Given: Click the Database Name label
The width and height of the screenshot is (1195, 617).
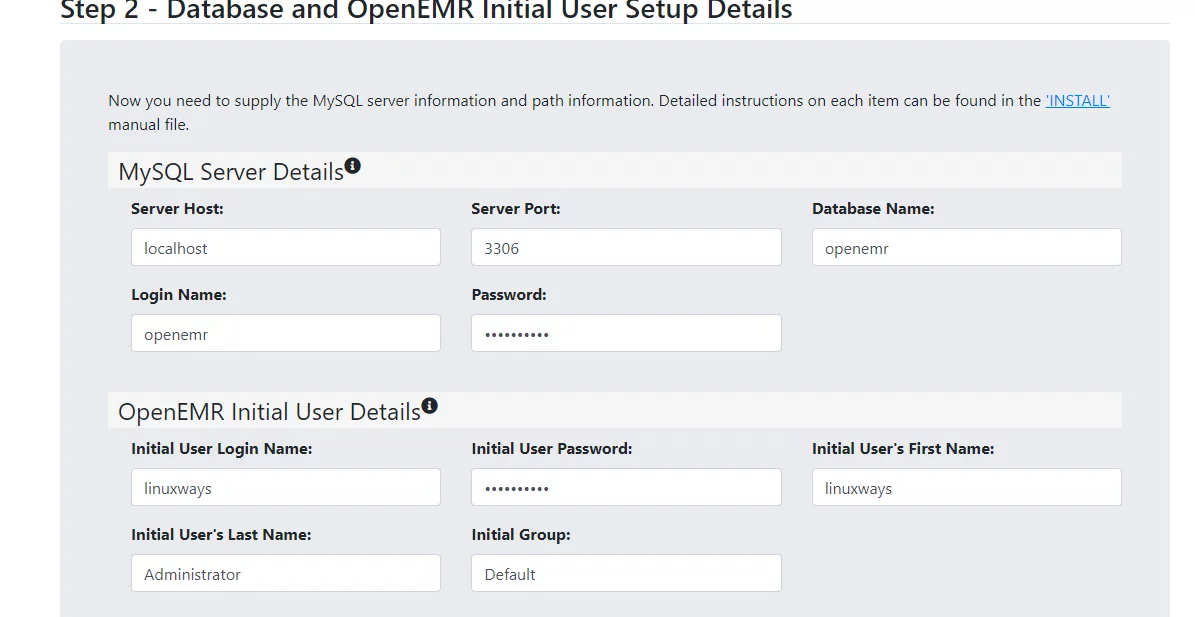Looking at the screenshot, I should (873, 209).
